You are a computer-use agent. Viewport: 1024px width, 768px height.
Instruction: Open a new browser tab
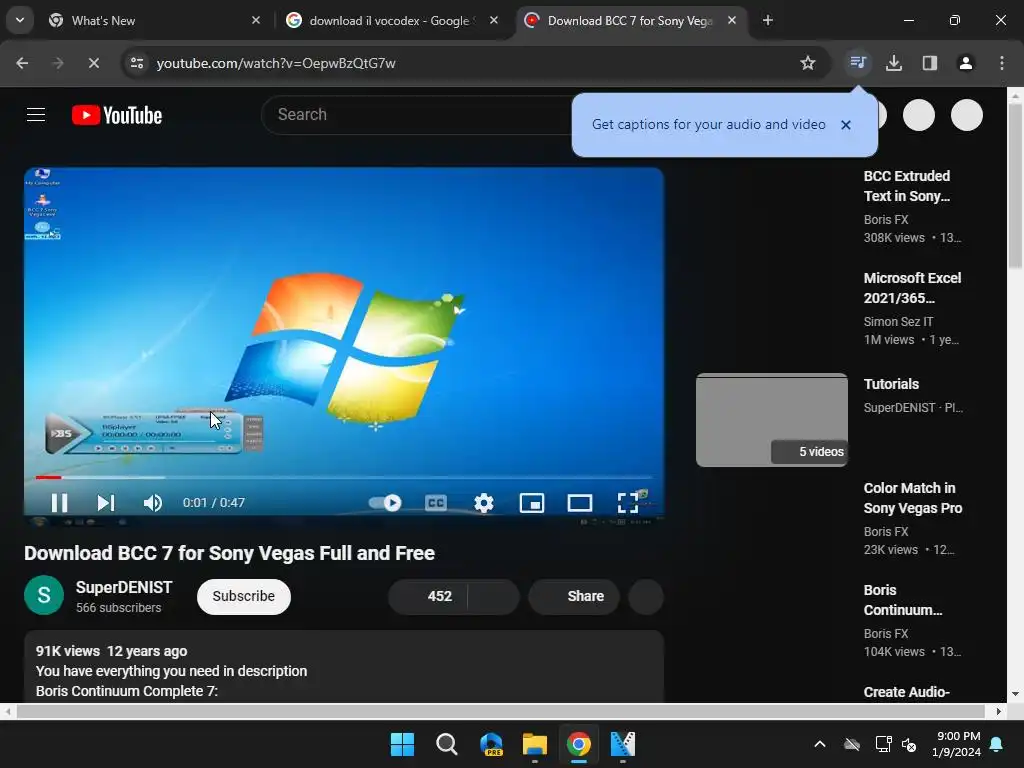click(768, 20)
